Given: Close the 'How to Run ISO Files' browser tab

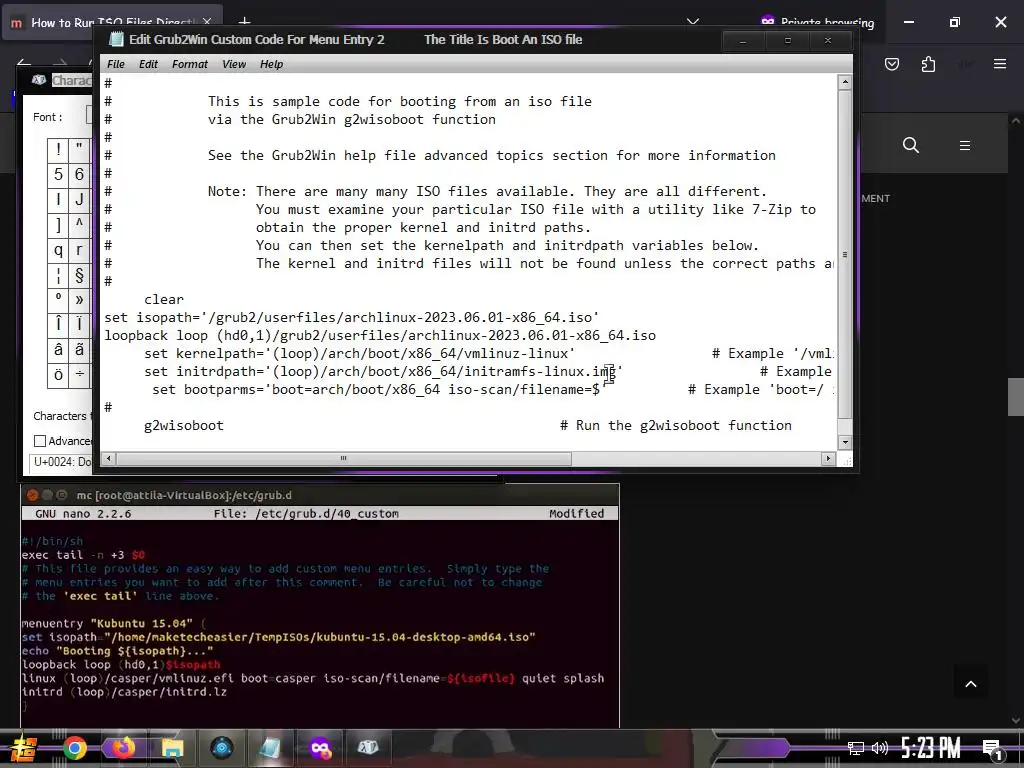Looking at the screenshot, I should [207, 22].
